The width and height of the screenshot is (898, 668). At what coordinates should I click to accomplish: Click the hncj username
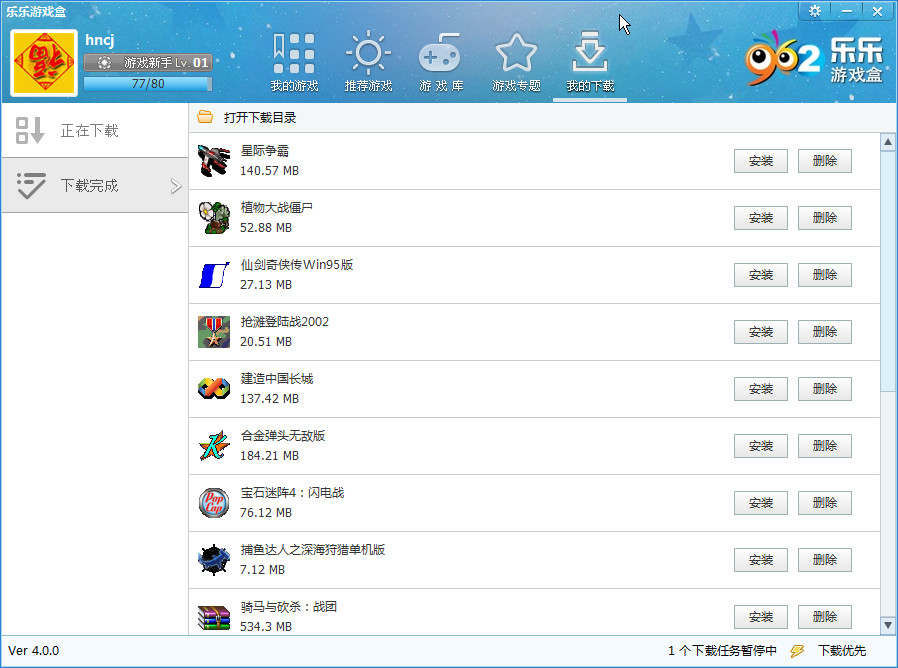(100, 40)
